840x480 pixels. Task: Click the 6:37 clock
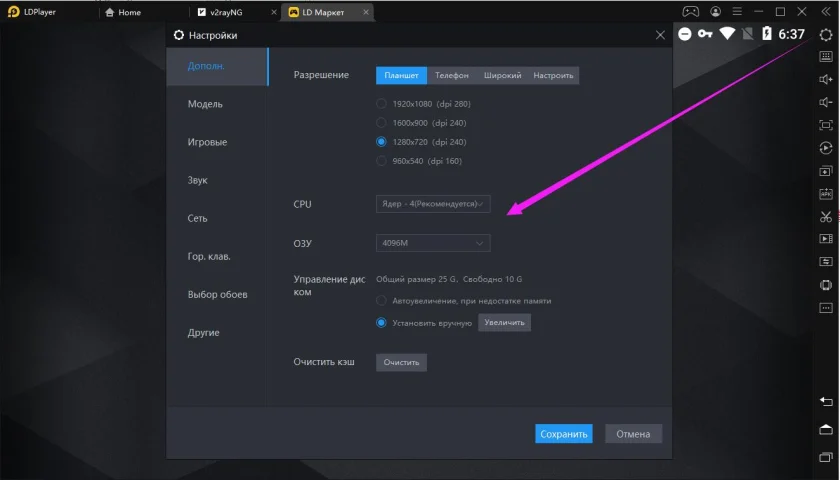coord(791,34)
